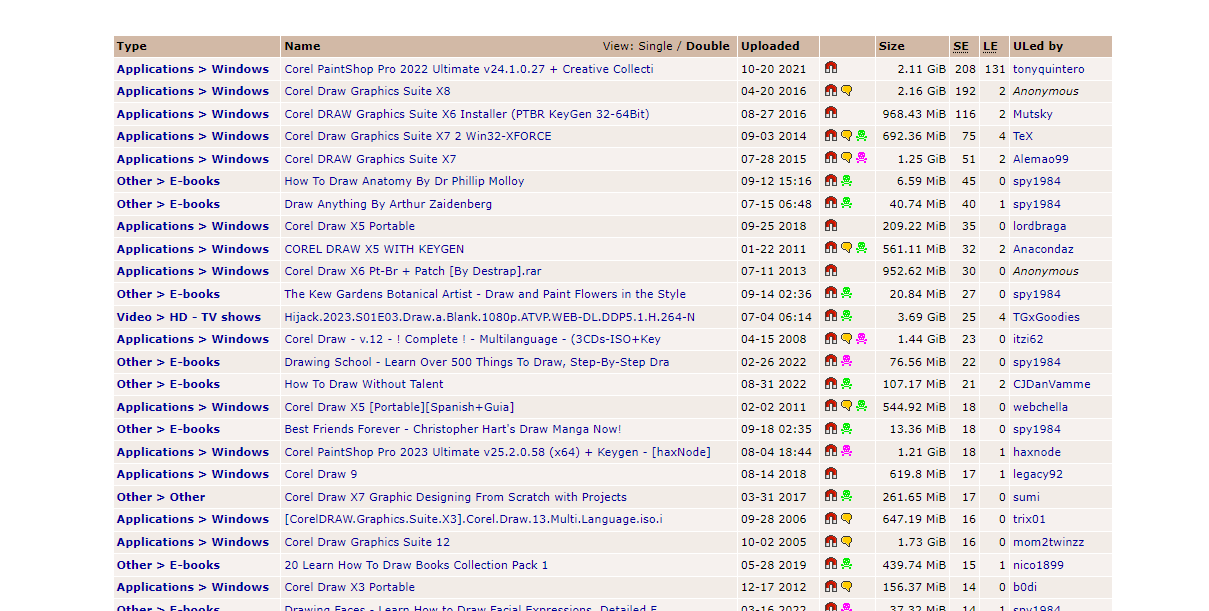Click green skull icon for Draw Anything row

pyautogui.click(x=846, y=203)
